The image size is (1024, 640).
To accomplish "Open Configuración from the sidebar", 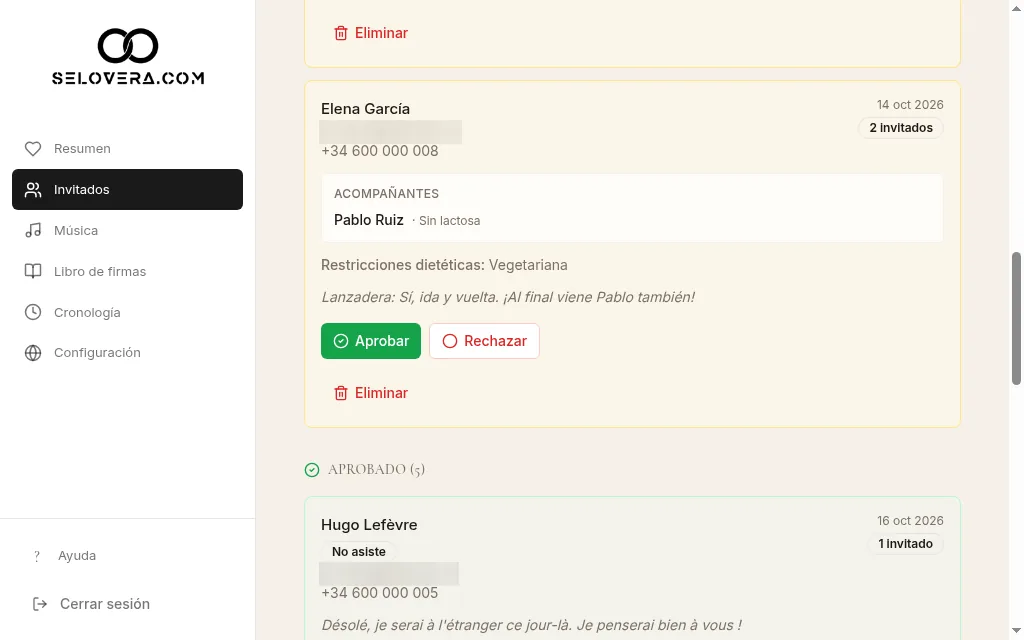I will point(127,353).
